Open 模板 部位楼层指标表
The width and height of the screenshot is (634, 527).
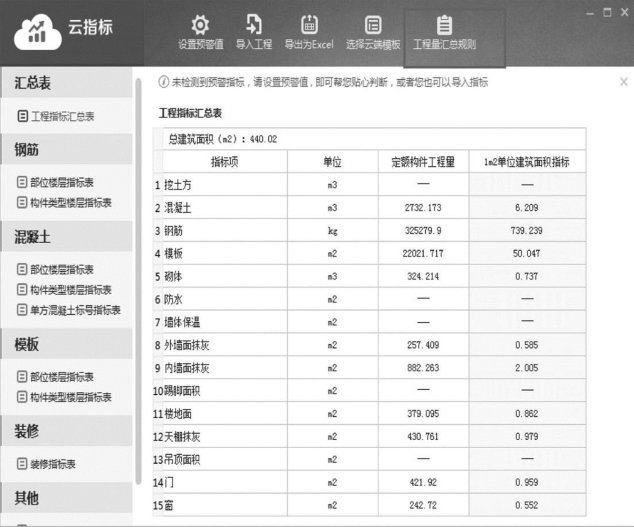click(x=55, y=377)
